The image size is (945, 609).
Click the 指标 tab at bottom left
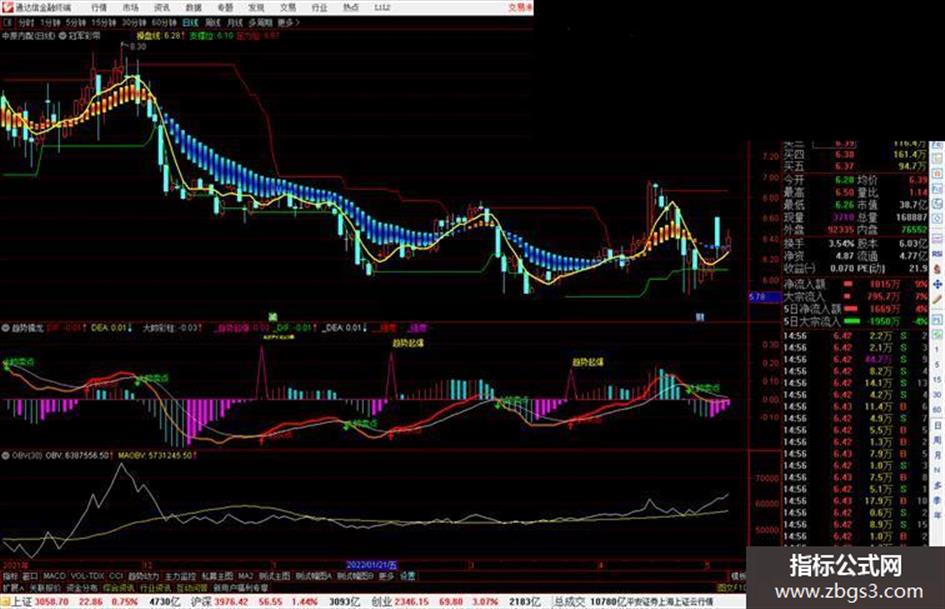click(10, 576)
